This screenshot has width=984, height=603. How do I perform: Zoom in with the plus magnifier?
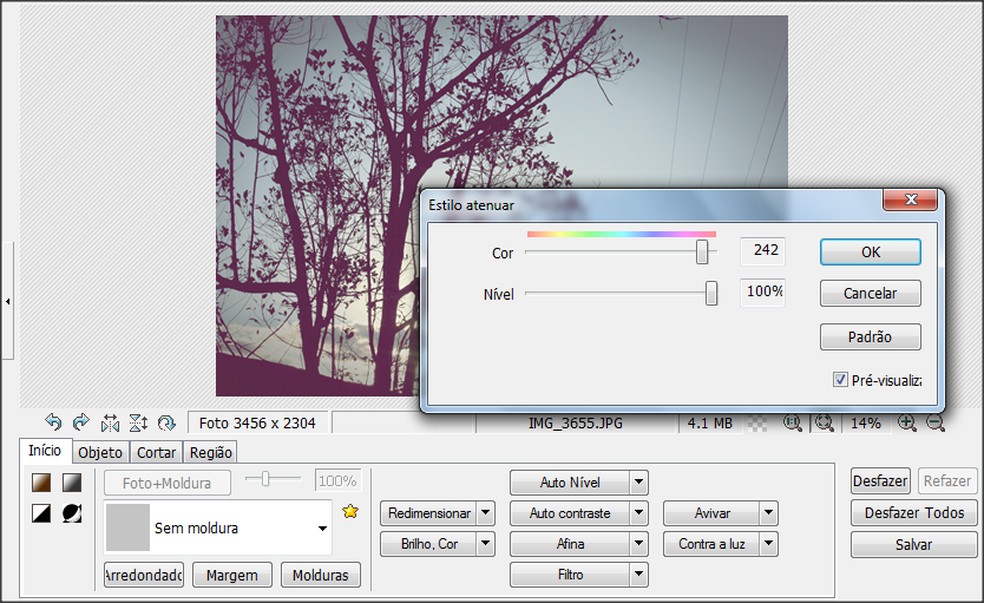907,423
